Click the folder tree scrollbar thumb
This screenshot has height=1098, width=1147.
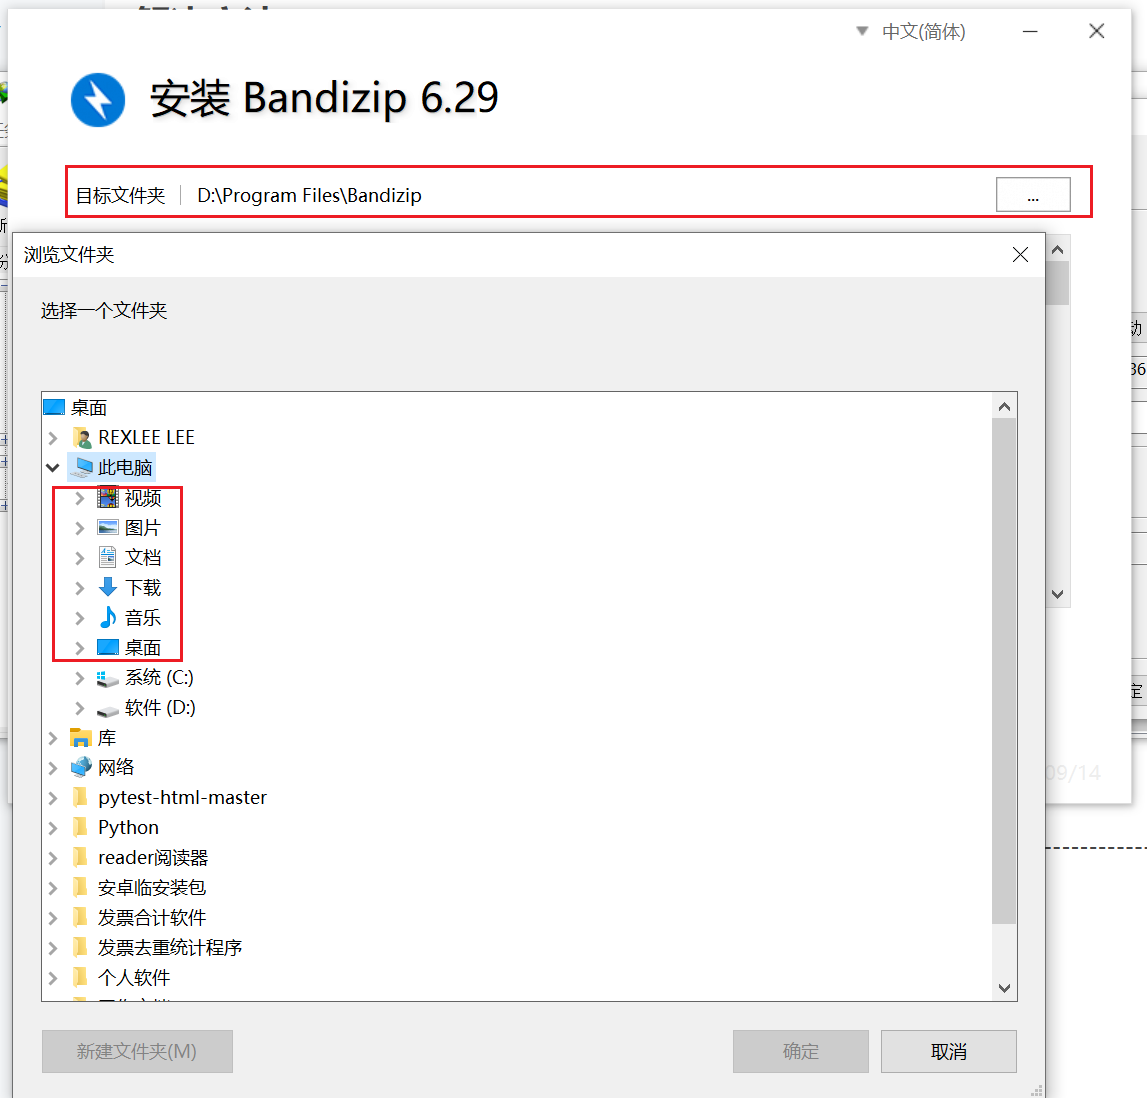click(x=1004, y=671)
